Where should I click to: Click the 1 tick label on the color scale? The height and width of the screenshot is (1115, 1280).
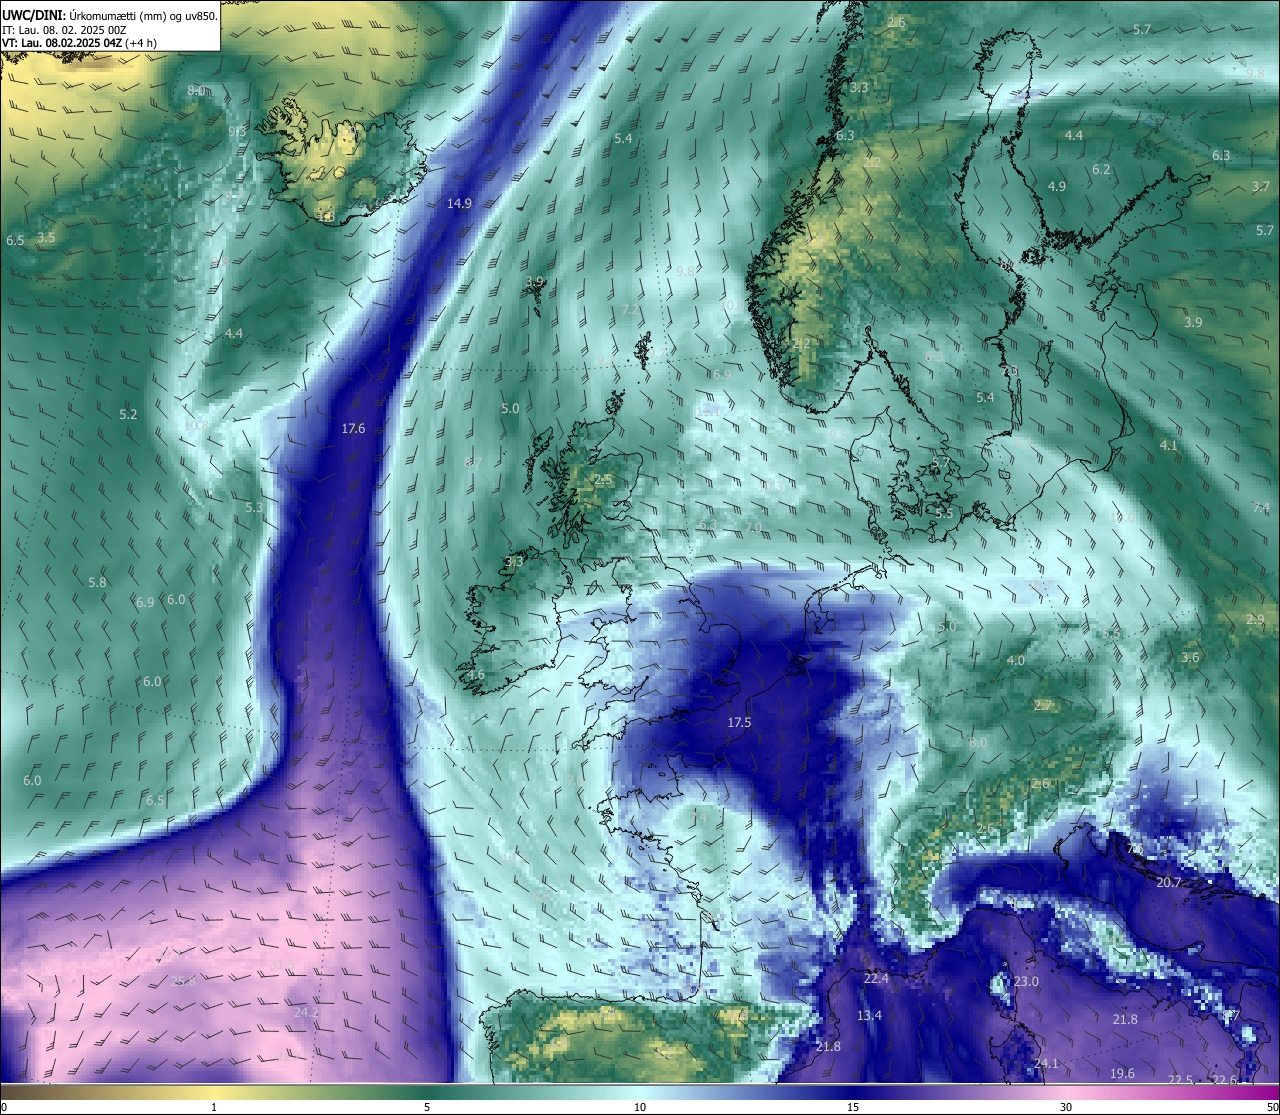(214, 1106)
